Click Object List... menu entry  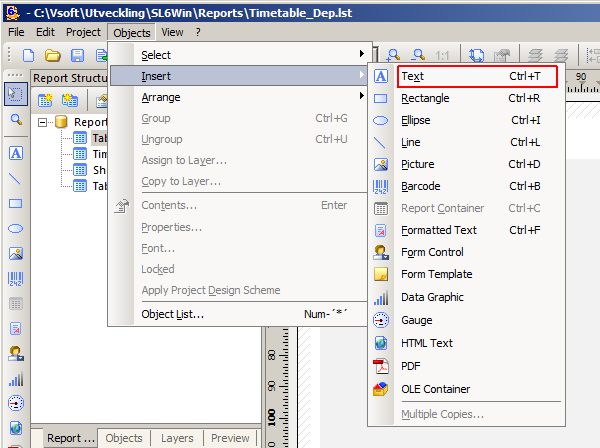[238, 314]
